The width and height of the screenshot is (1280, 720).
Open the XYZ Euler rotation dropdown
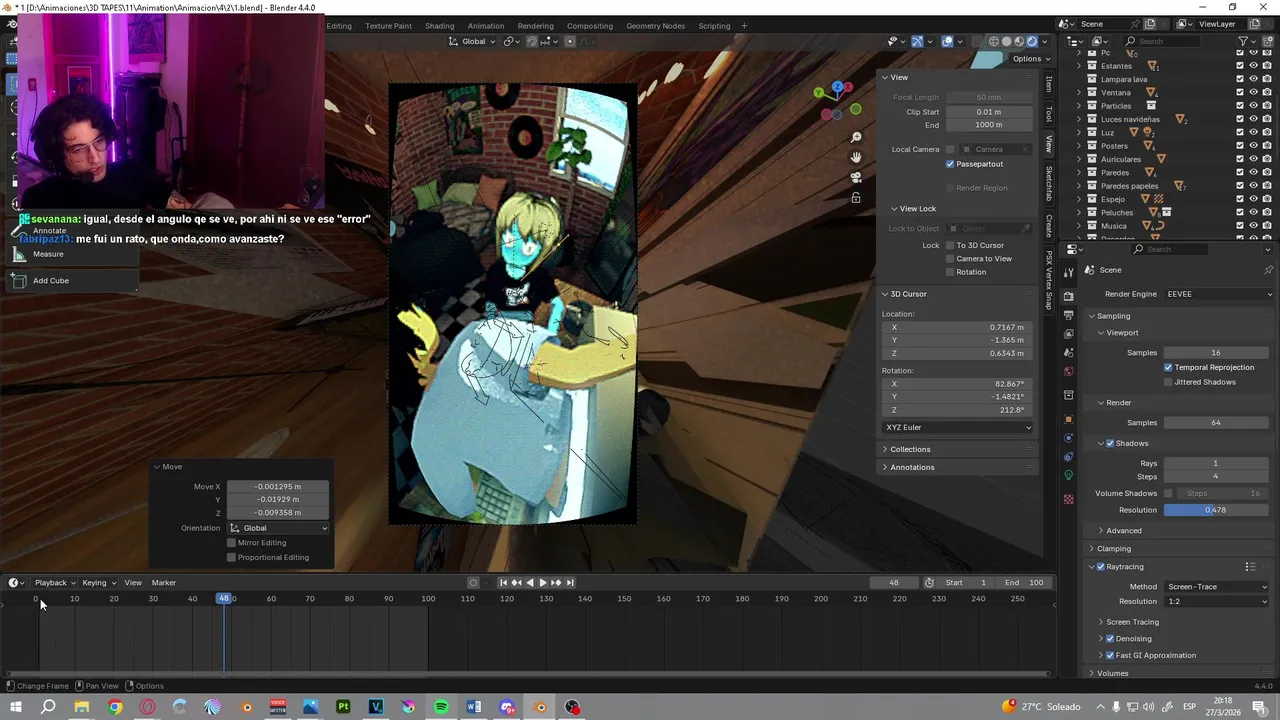pos(958,428)
